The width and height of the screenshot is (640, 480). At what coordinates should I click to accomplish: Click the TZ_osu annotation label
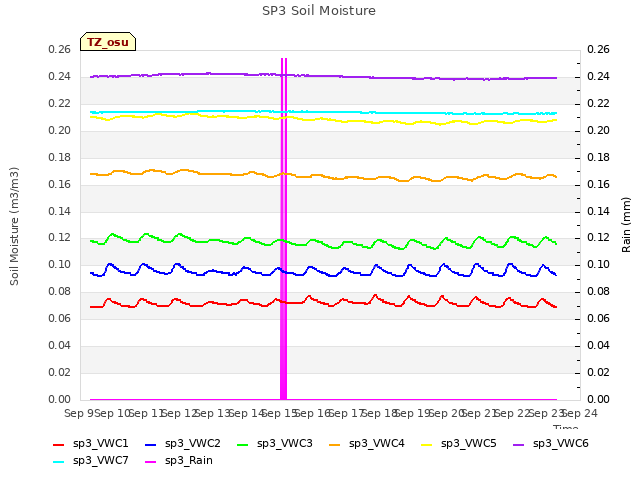coord(108,42)
